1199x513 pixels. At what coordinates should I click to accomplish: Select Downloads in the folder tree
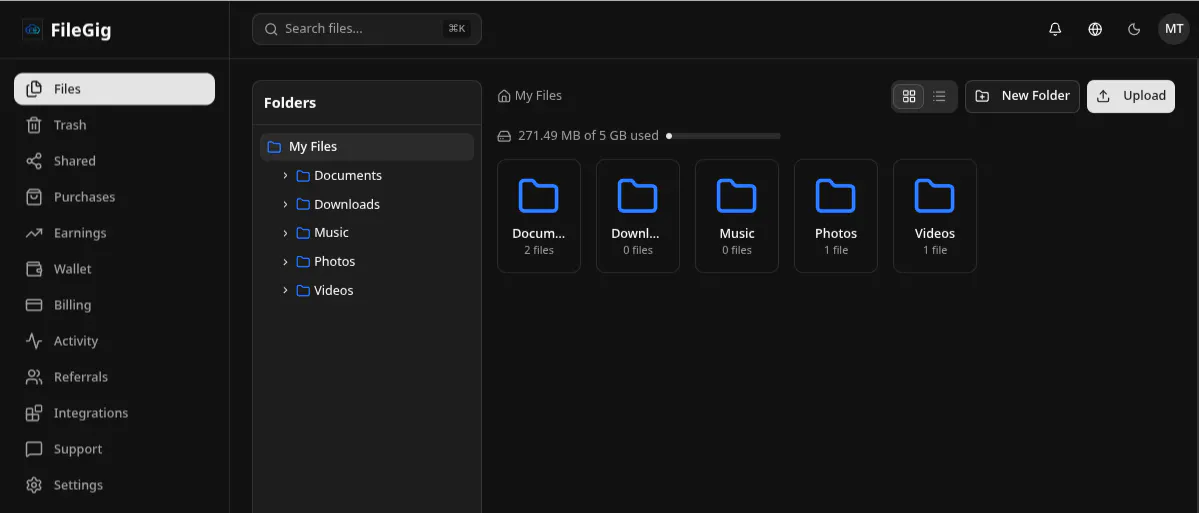[347, 204]
